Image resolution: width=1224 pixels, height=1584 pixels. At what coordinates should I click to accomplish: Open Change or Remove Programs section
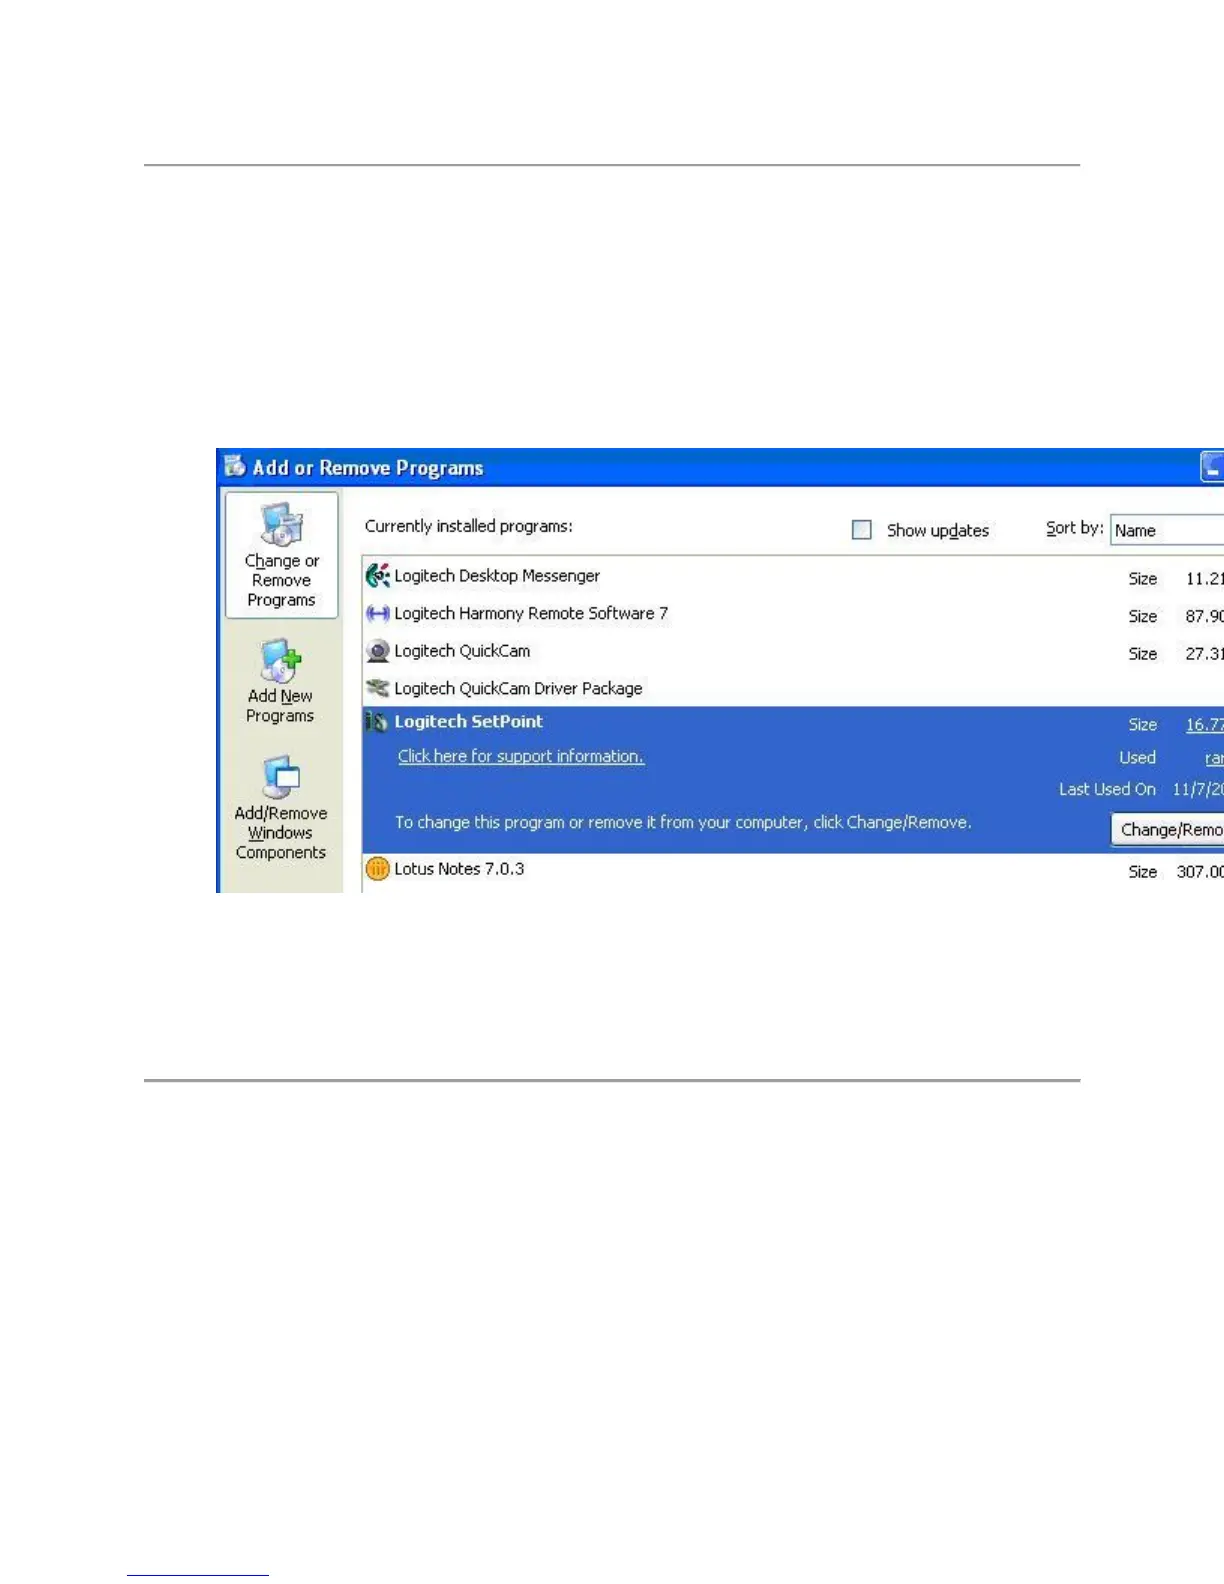click(x=282, y=555)
